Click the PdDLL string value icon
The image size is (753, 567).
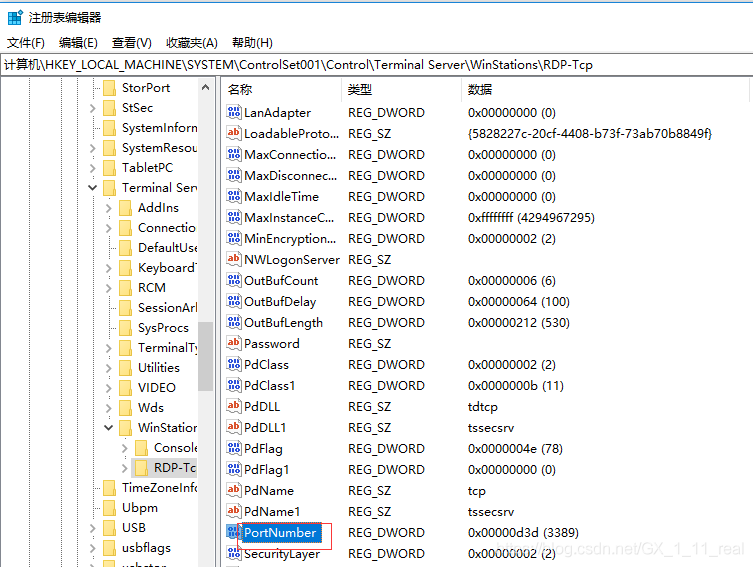pos(234,406)
